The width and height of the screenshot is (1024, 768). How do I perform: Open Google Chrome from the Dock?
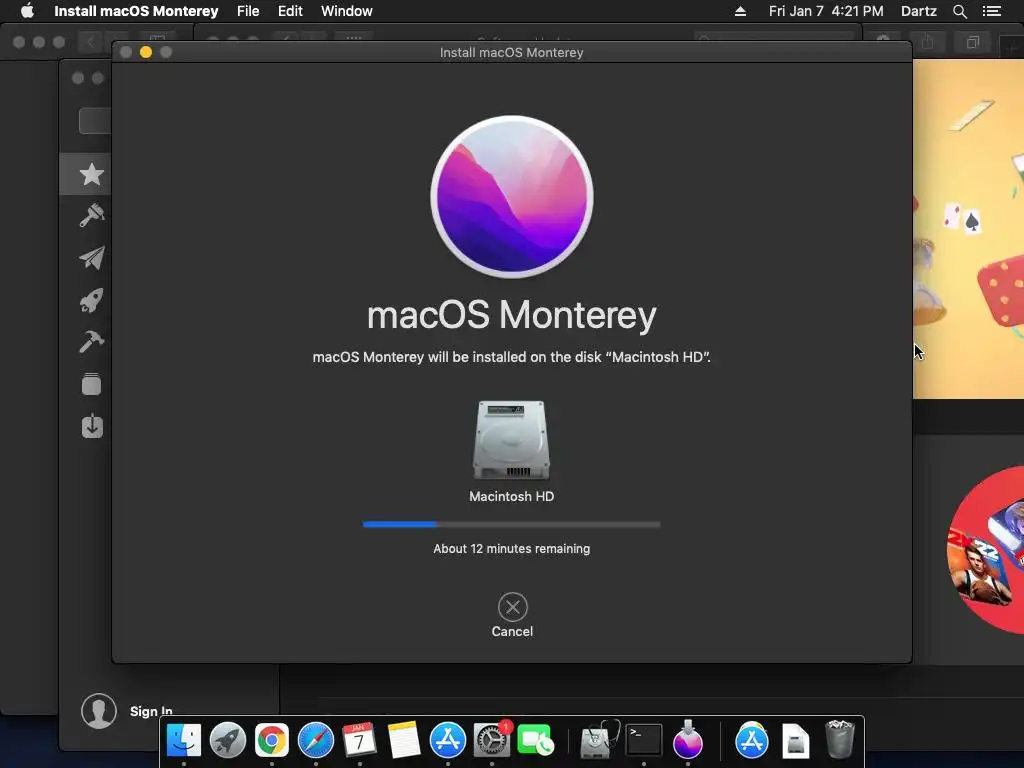click(x=272, y=741)
